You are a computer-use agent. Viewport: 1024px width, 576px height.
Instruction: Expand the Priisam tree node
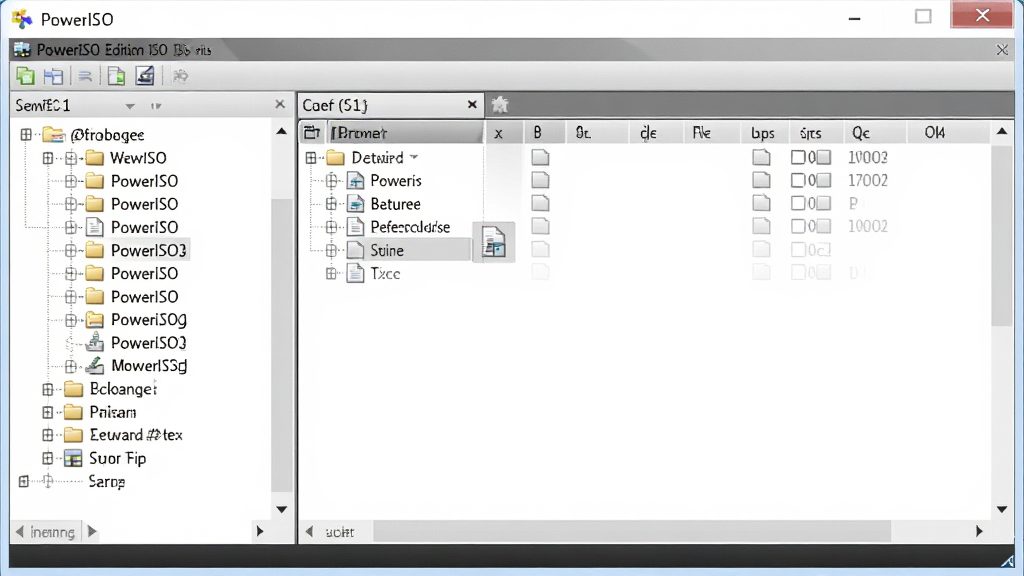pyautogui.click(x=48, y=412)
